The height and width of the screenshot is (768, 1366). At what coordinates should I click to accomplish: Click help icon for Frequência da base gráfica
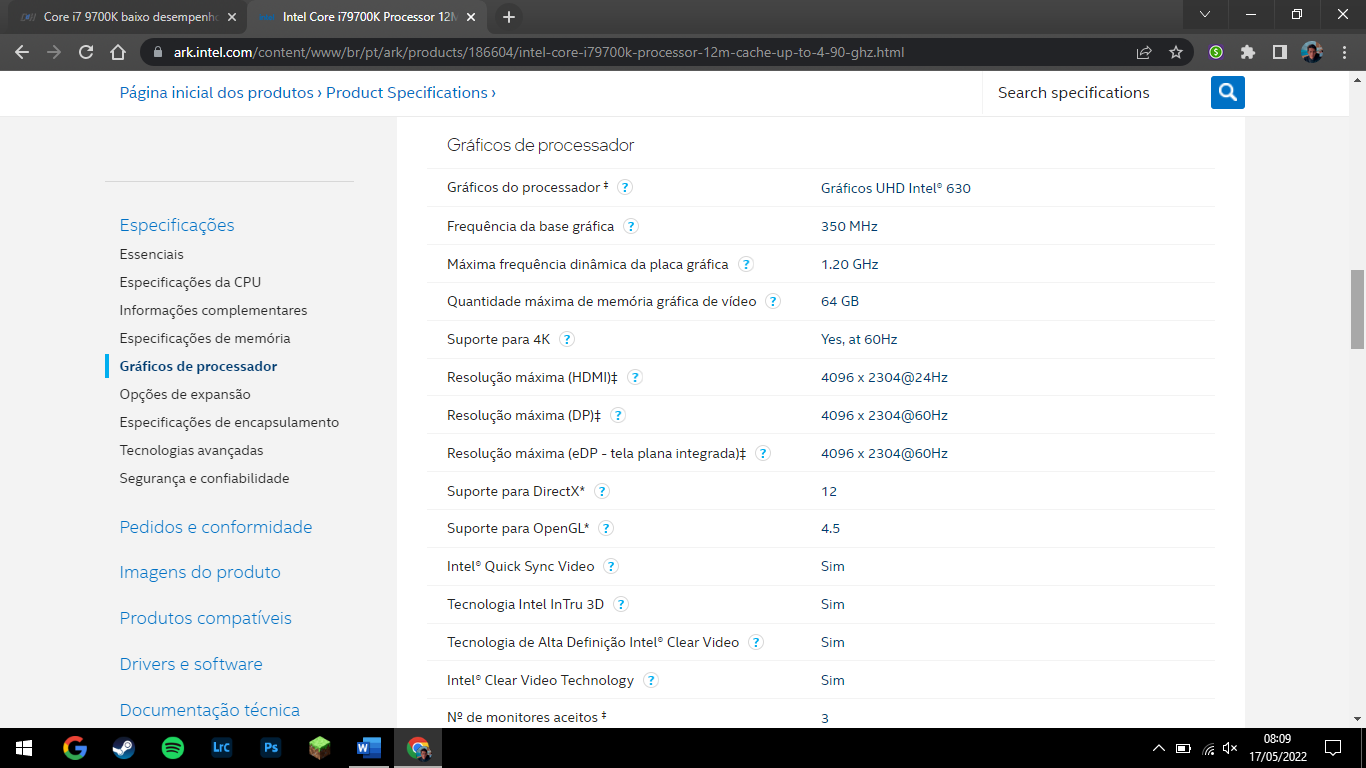click(x=631, y=226)
